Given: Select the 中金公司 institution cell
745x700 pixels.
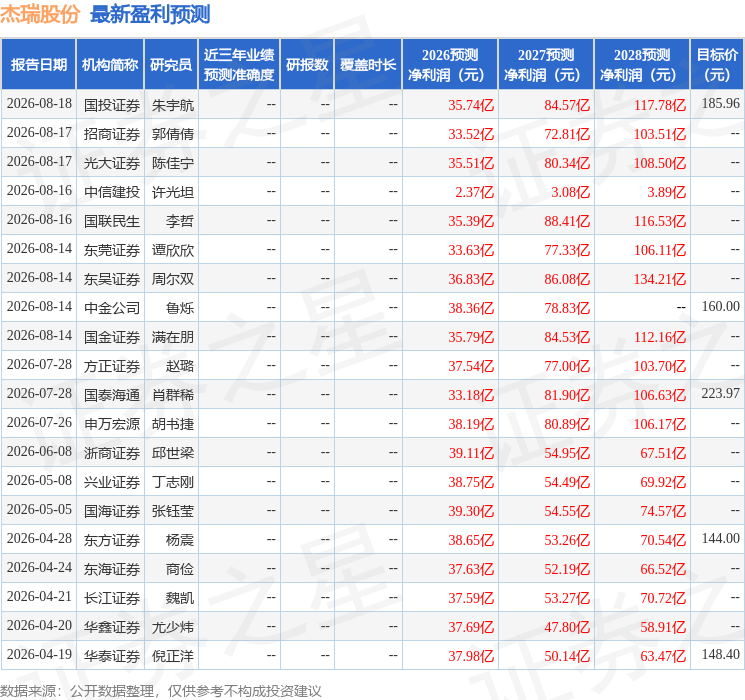Looking at the screenshot, I should 112,307.
